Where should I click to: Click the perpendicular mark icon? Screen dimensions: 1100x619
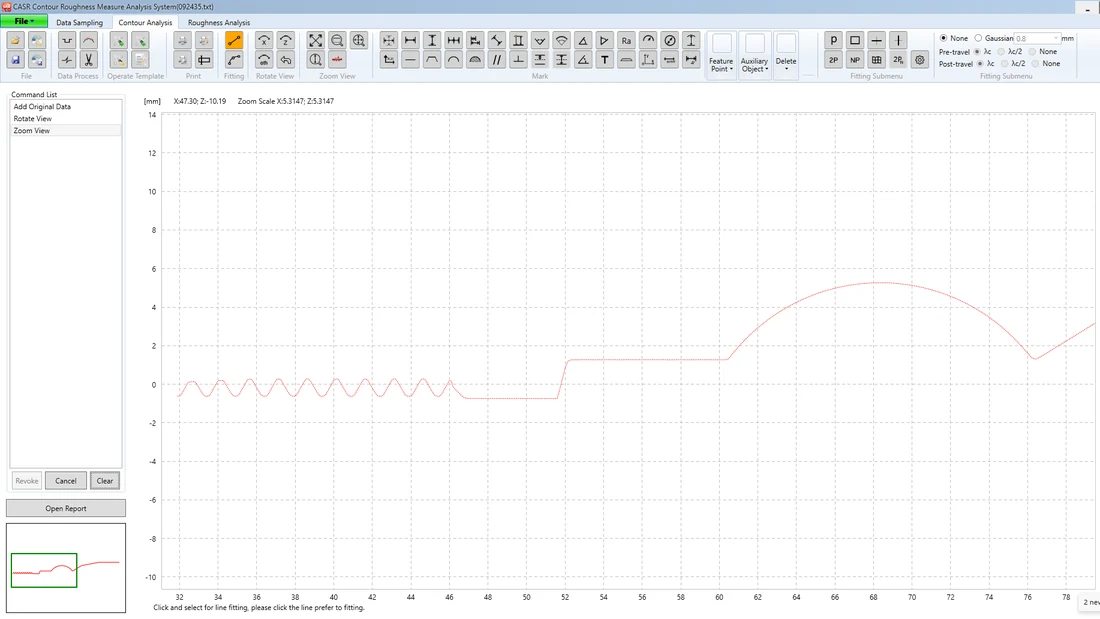518,60
